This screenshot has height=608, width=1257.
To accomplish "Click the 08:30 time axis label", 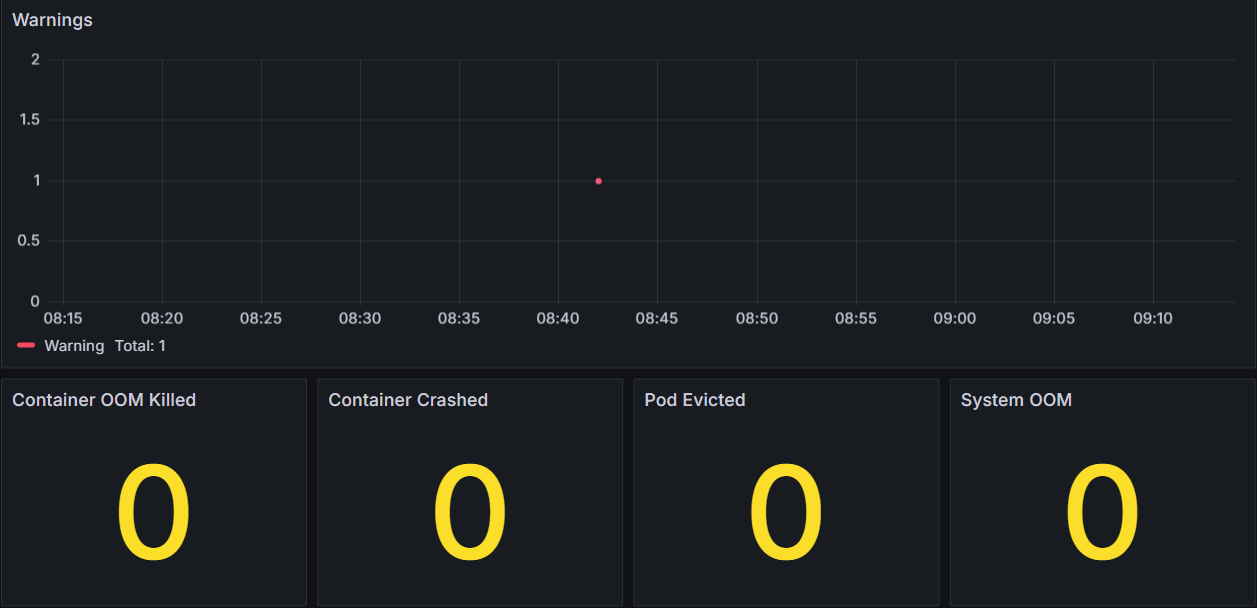I will pos(360,319).
